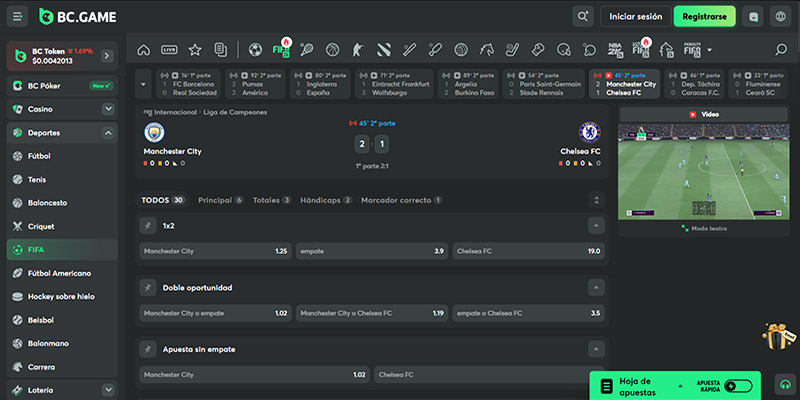The width and height of the screenshot is (800, 400).
Task: Select the American football helmet icon
Action: (x=564, y=49)
